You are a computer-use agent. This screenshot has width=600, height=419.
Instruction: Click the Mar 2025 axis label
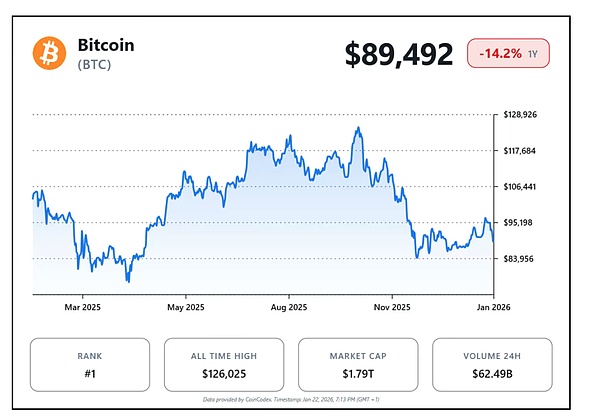pyautogui.click(x=83, y=307)
